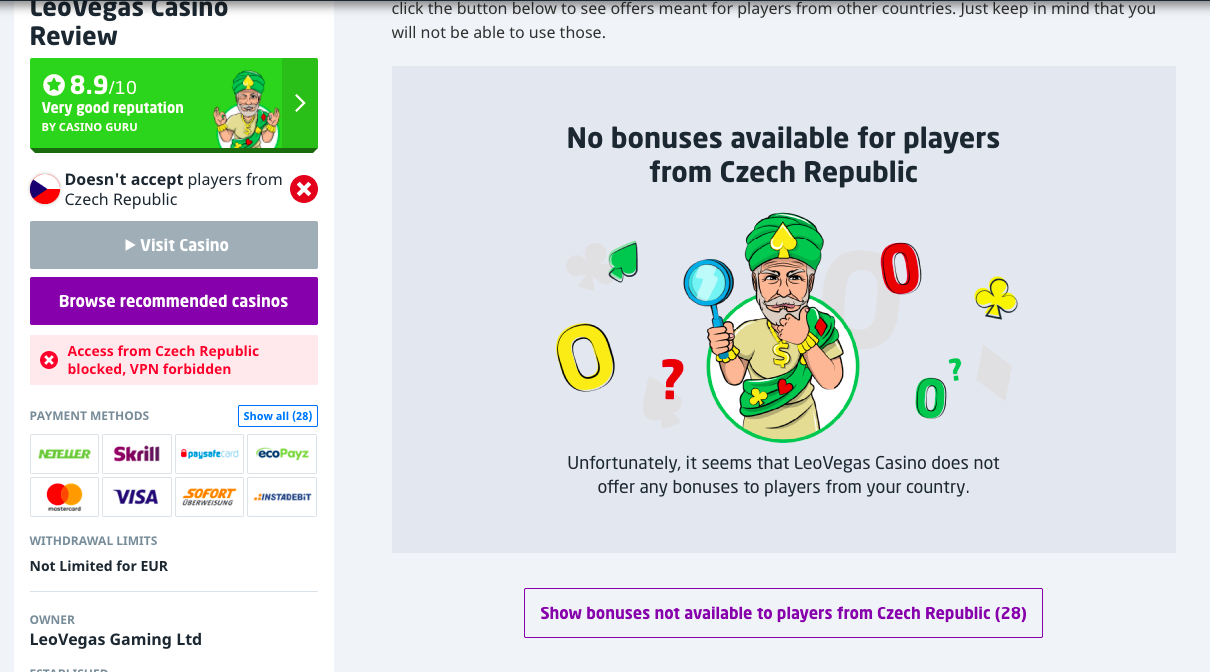1210x672 pixels.
Task: Click the Czech Republic flag icon
Action: click(x=45, y=189)
